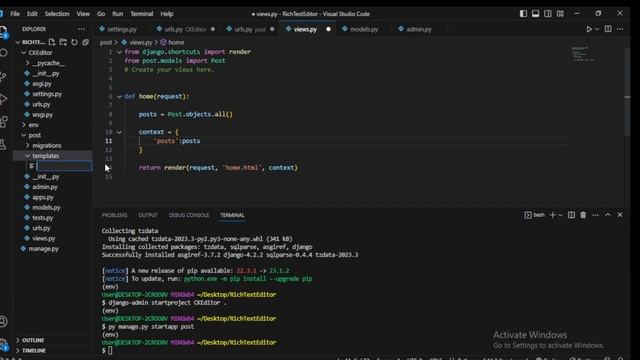Switch to the urls.py post tab

[x=250, y=29]
